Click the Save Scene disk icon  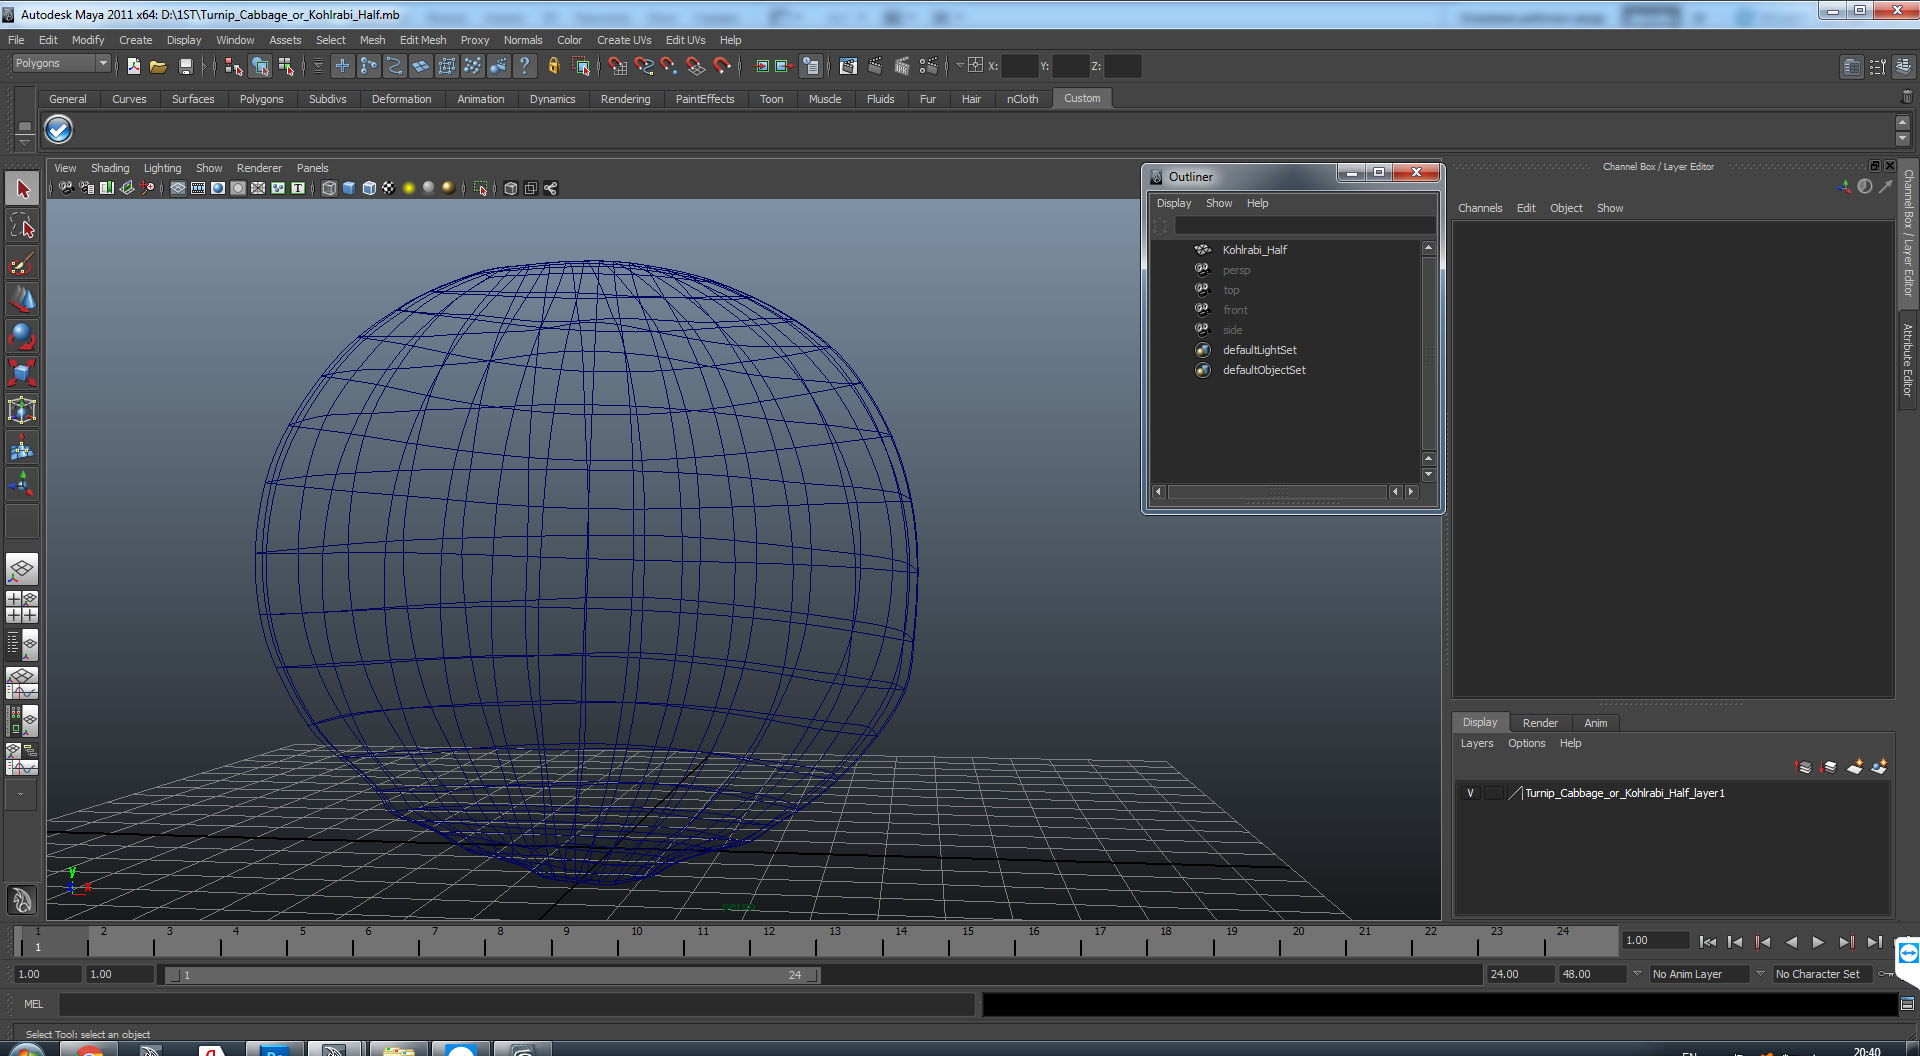(185, 66)
